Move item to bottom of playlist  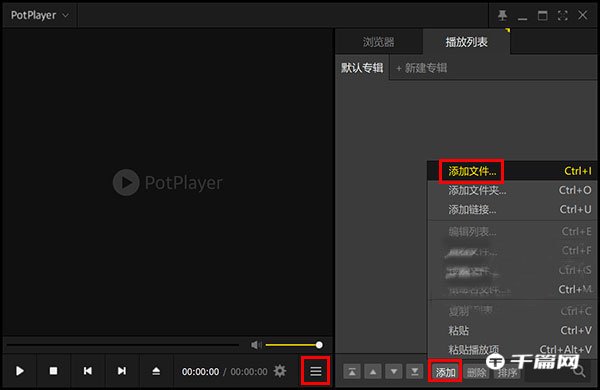(x=414, y=372)
